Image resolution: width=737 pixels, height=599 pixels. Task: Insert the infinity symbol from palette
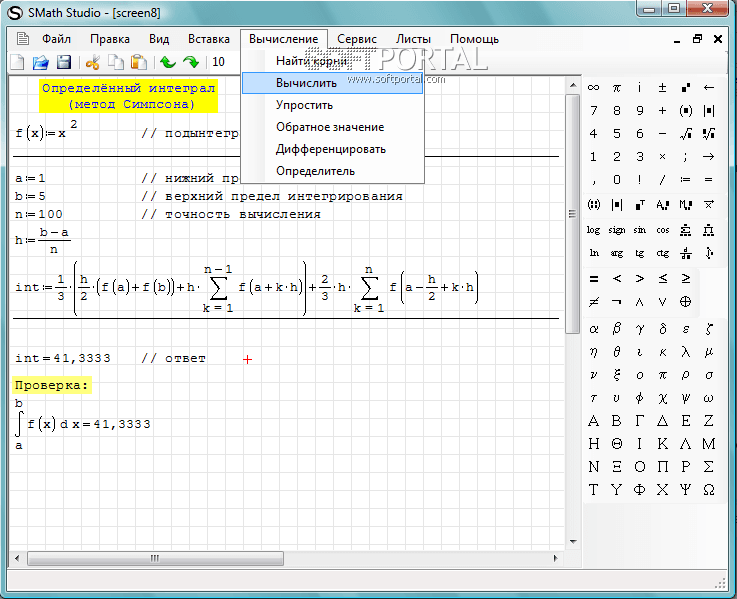point(594,87)
